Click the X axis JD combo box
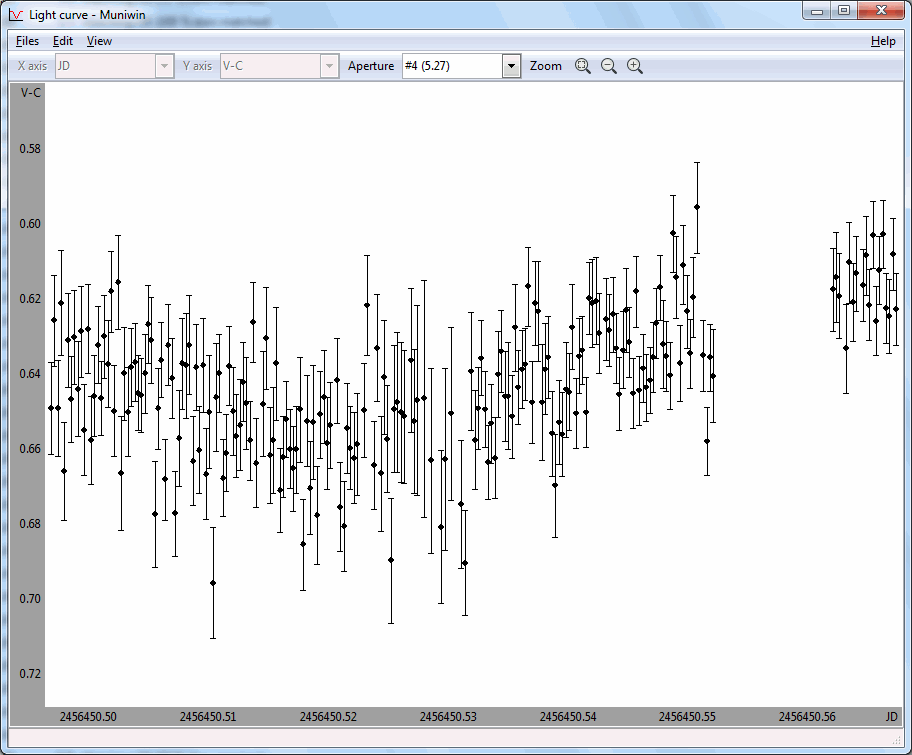This screenshot has height=755, width=912. pyautogui.click(x=114, y=66)
